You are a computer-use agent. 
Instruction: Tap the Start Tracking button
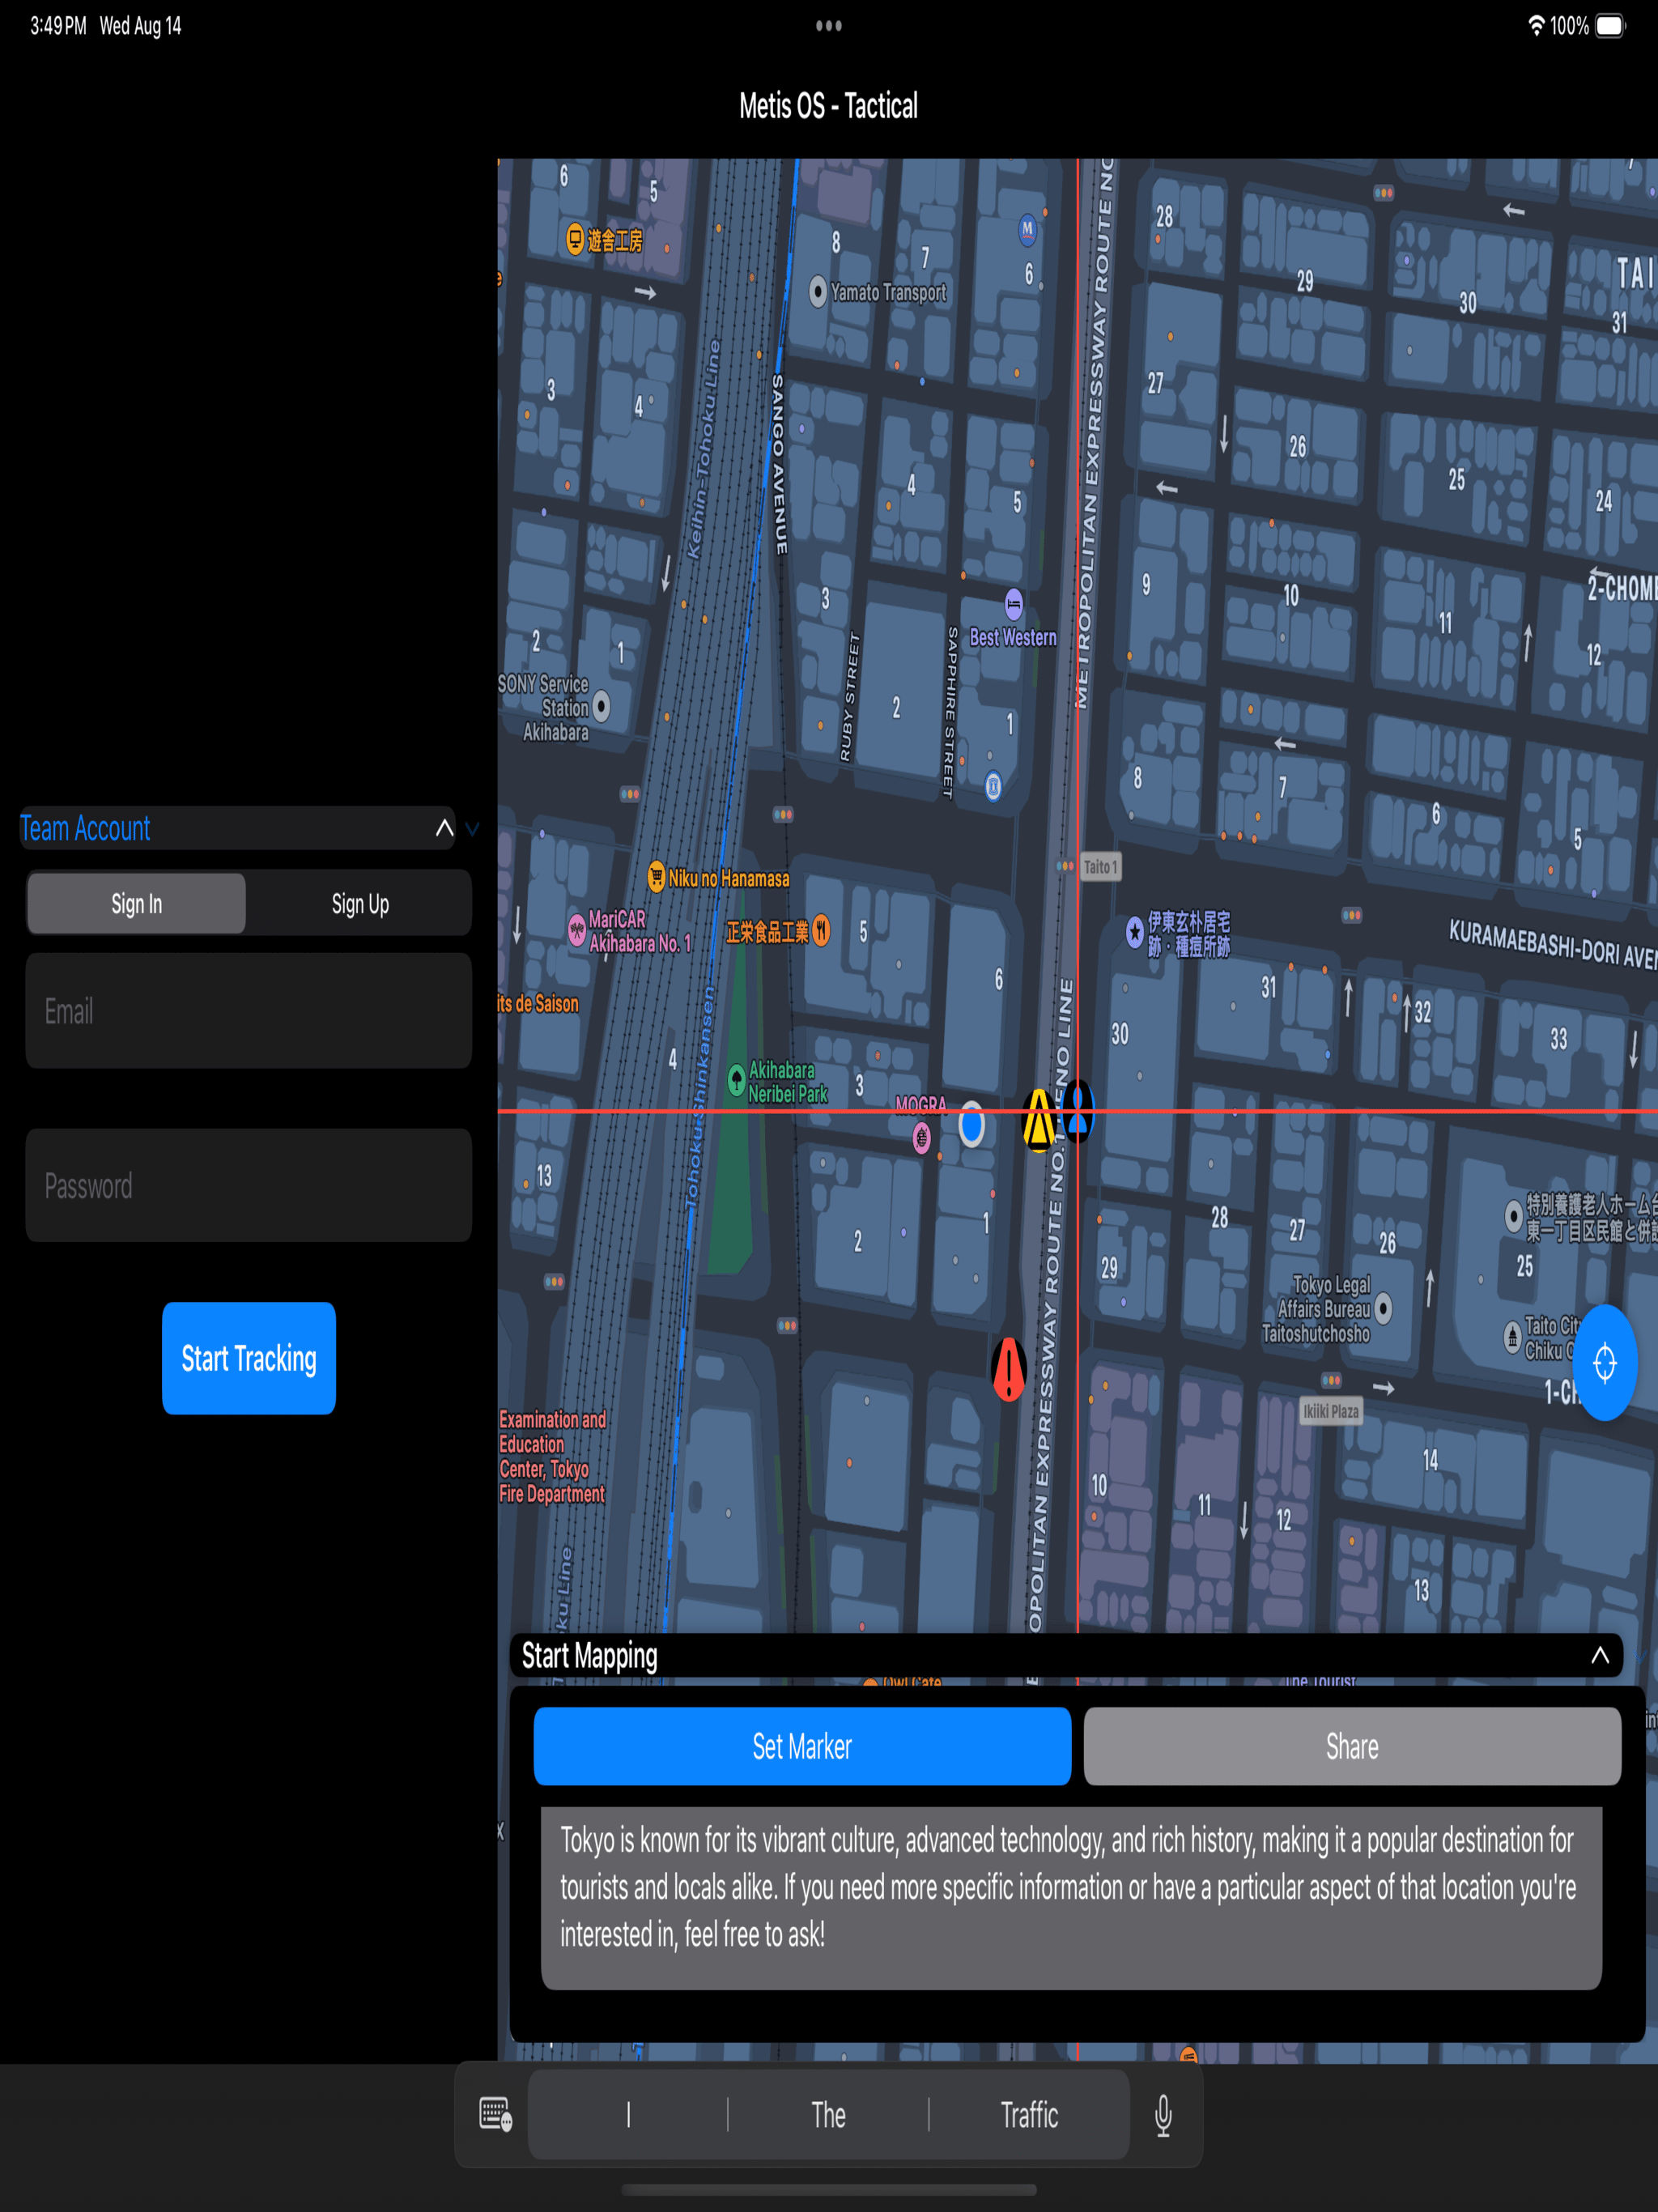click(248, 1358)
